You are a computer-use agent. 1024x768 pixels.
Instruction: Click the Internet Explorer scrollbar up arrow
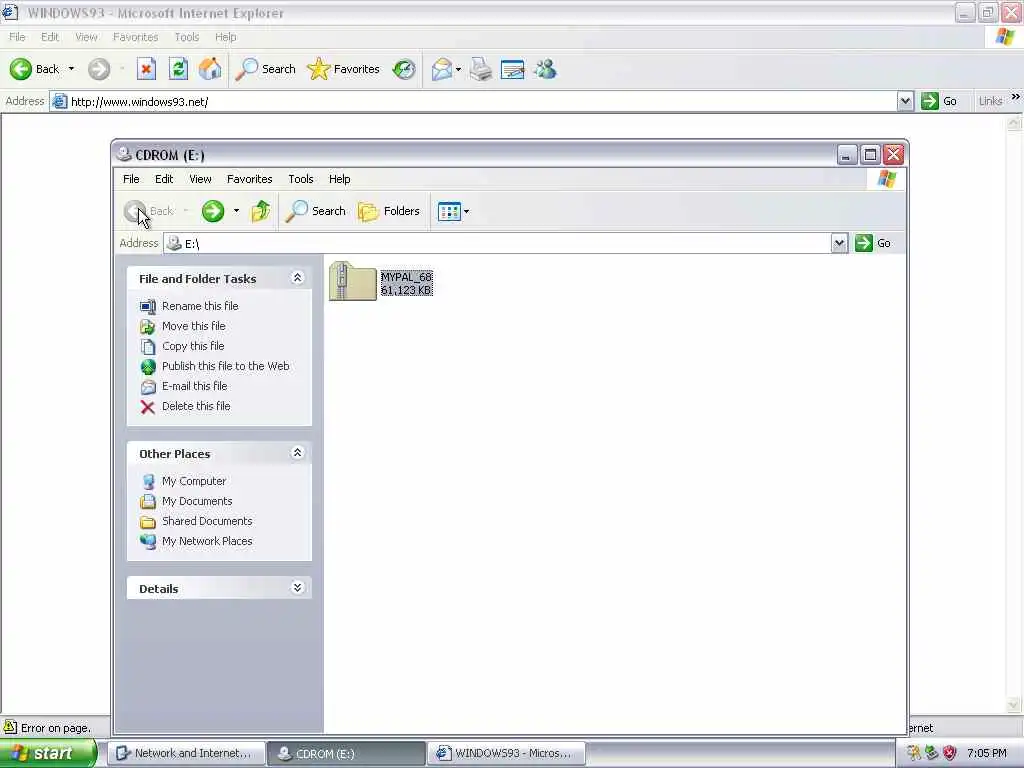click(x=1014, y=122)
